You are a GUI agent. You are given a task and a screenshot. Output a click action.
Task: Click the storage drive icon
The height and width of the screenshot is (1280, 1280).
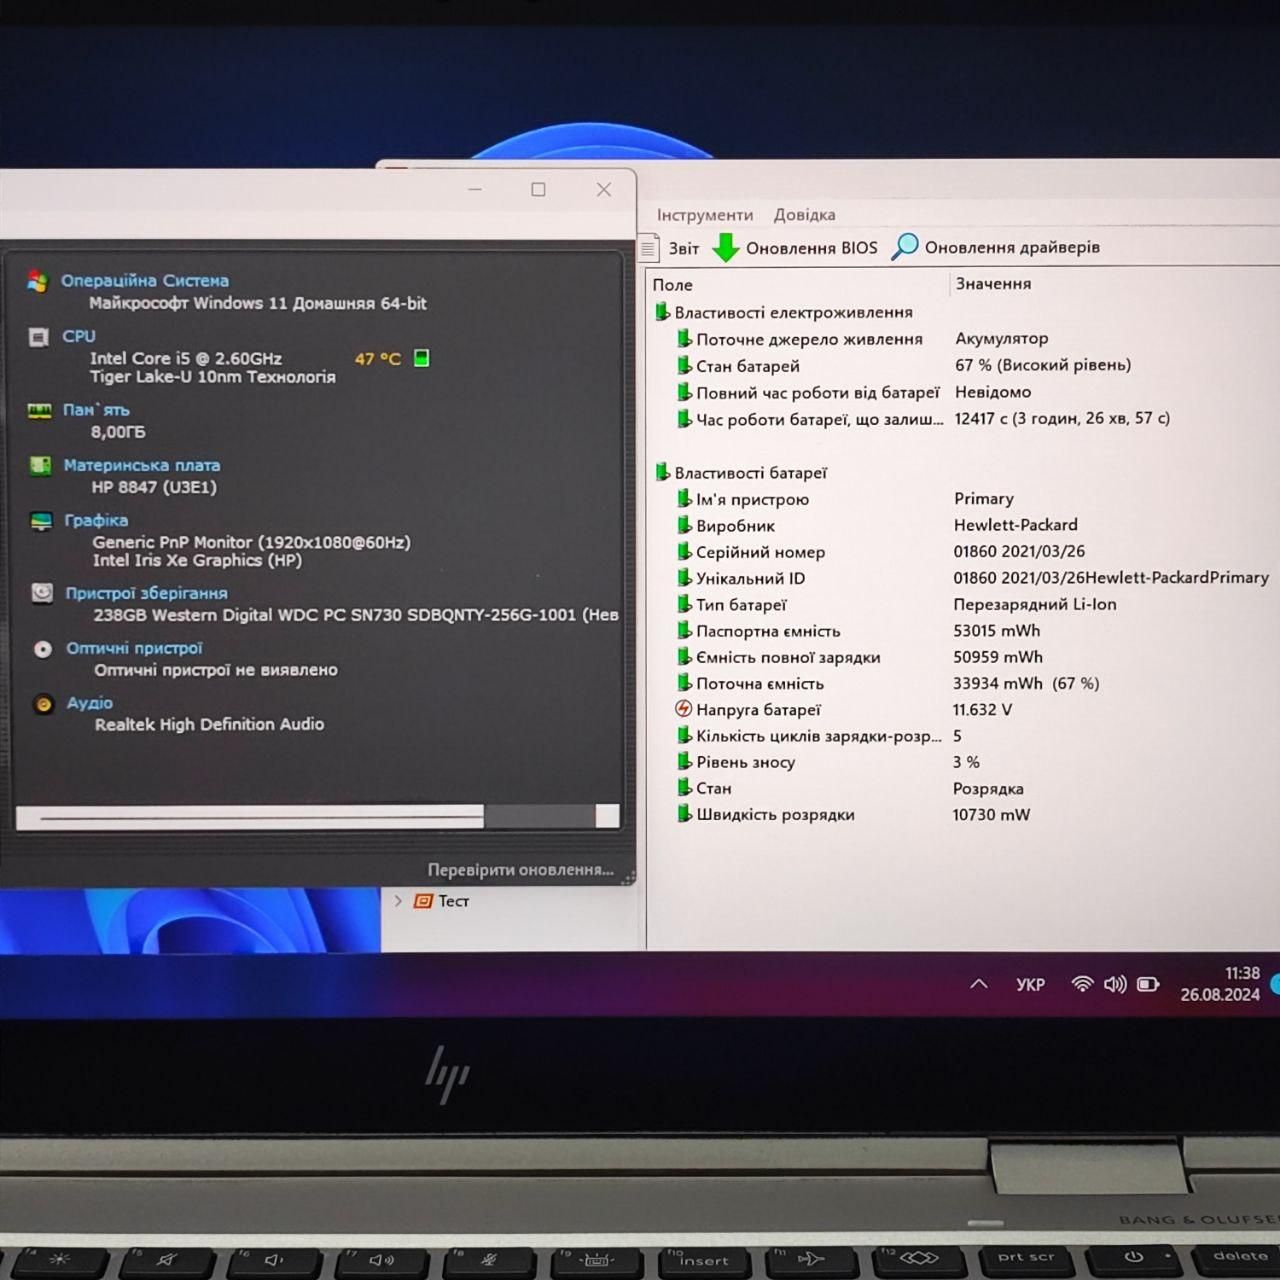tap(42, 593)
